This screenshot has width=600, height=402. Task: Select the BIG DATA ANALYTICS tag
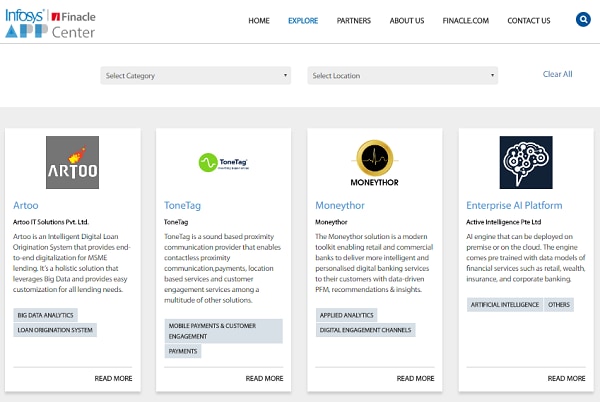click(46, 315)
